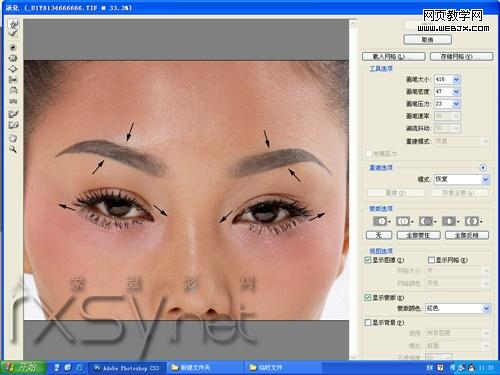Click the Replace Selection mask icon
The width and height of the screenshot is (500, 375).
point(381,221)
